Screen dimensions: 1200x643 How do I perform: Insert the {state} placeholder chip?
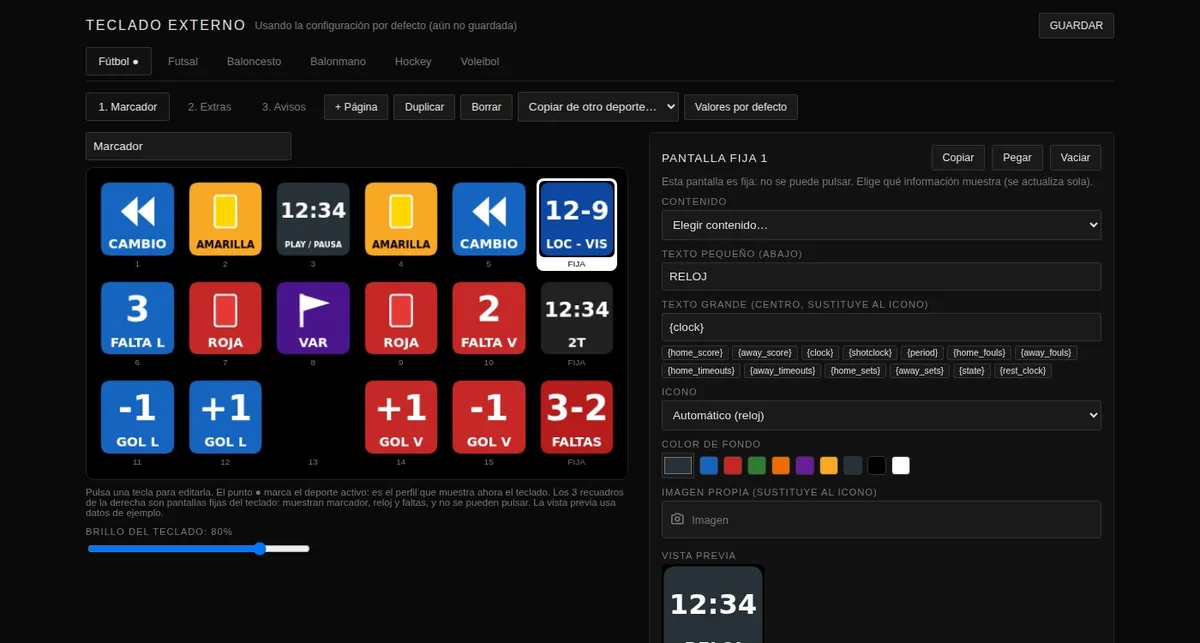(x=971, y=371)
